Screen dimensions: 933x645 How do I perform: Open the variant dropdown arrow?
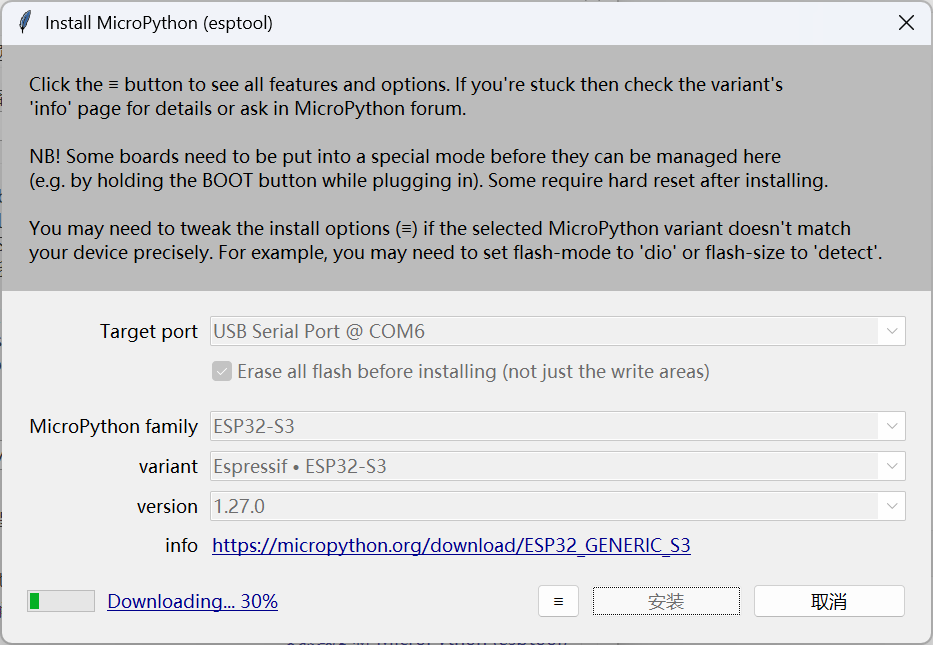click(891, 466)
